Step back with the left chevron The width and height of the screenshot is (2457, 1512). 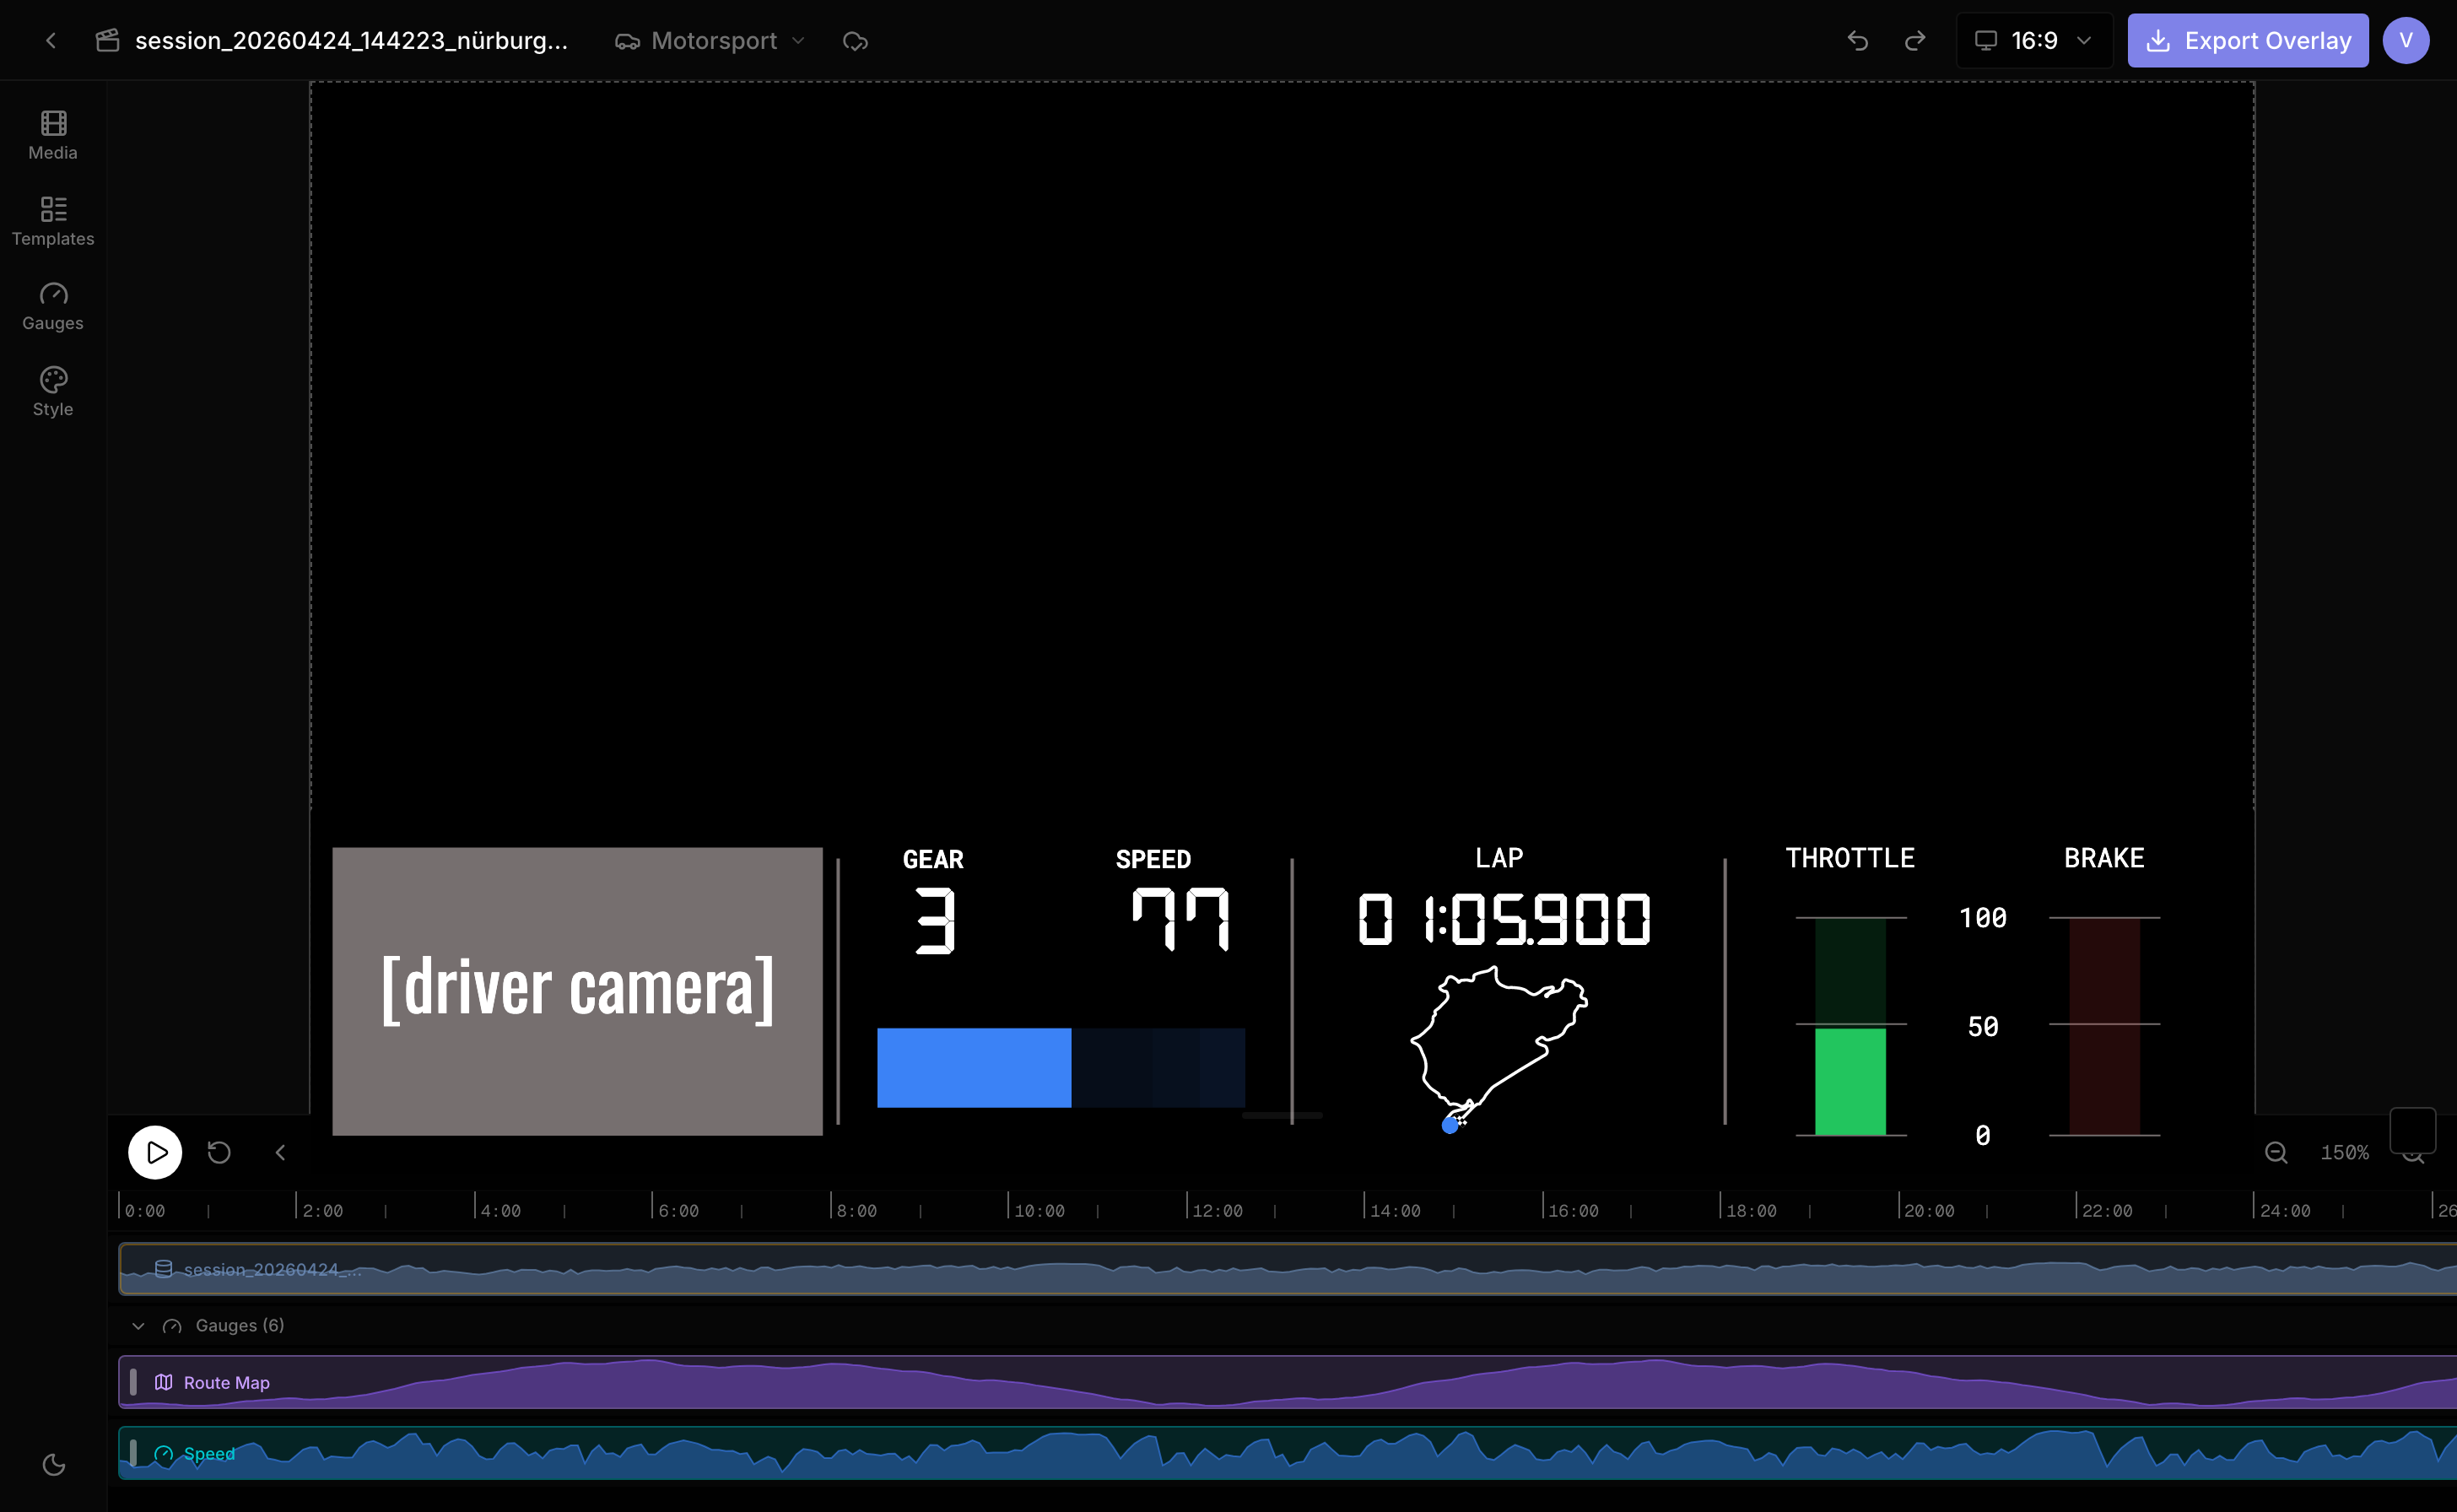281,1153
